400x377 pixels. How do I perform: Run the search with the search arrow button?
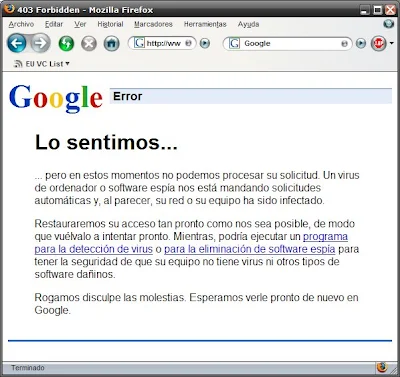pos(361,43)
